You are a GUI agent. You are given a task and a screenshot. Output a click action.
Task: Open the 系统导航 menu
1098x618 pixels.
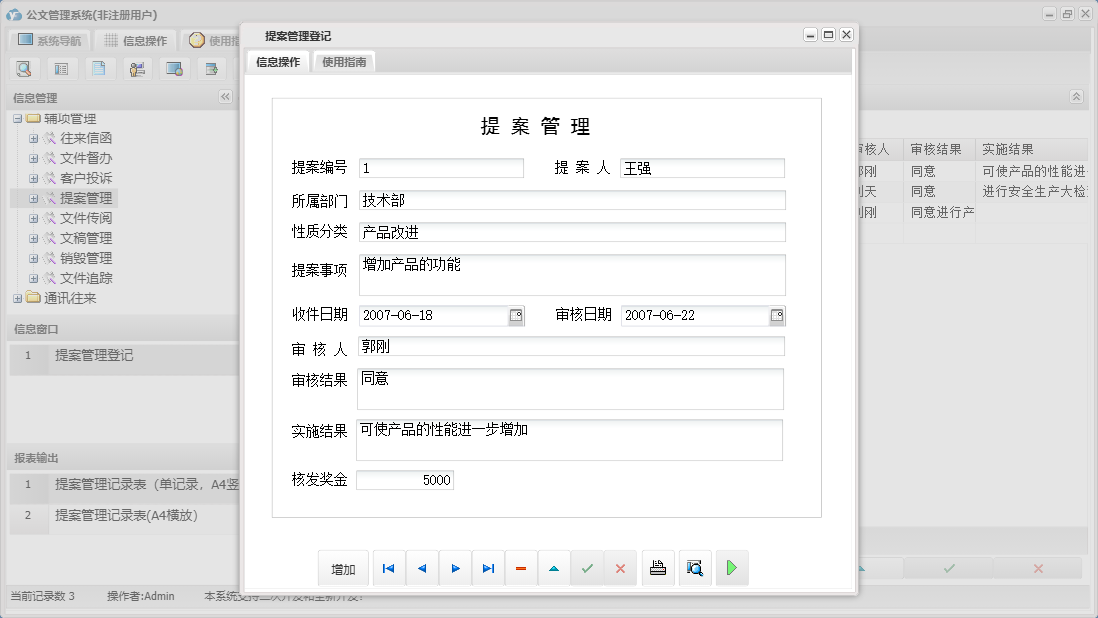point(49,39)
